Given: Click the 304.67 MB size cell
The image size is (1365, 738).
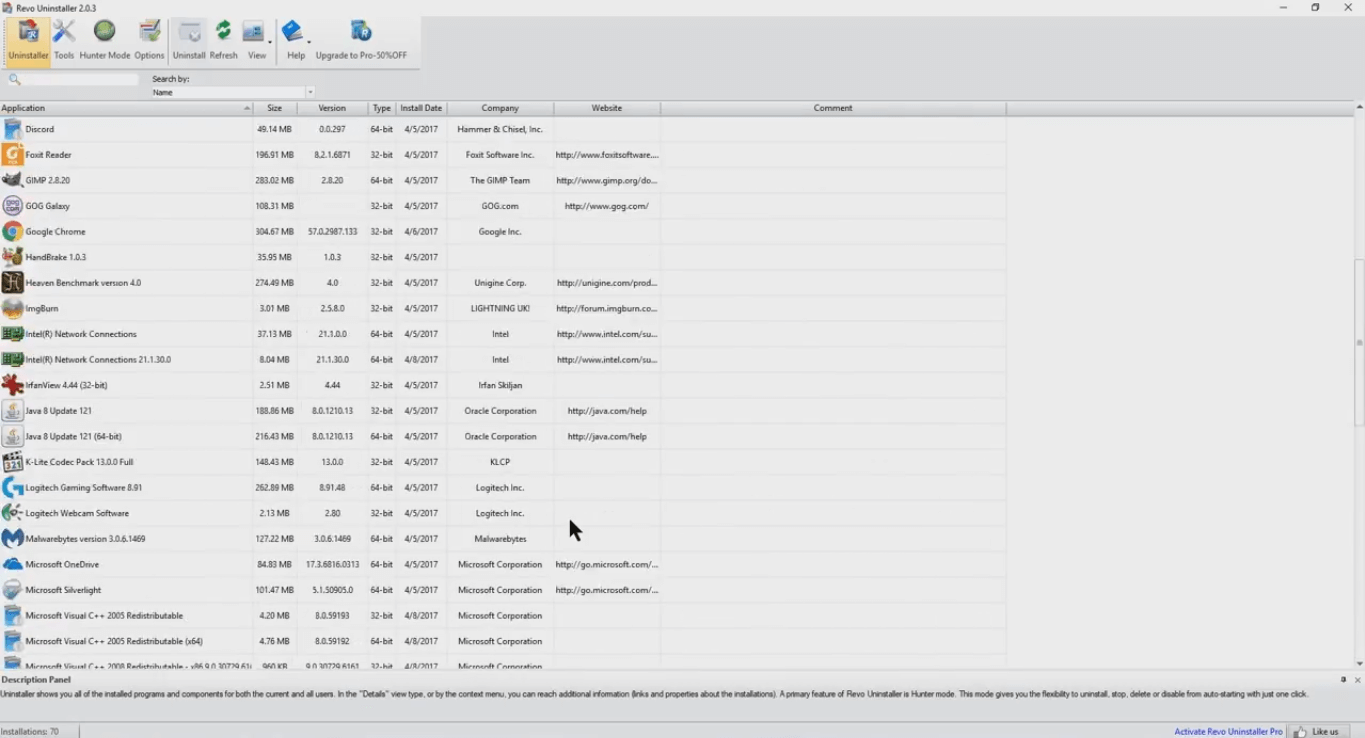Looking at the screenshot, I should click(275, 231).
